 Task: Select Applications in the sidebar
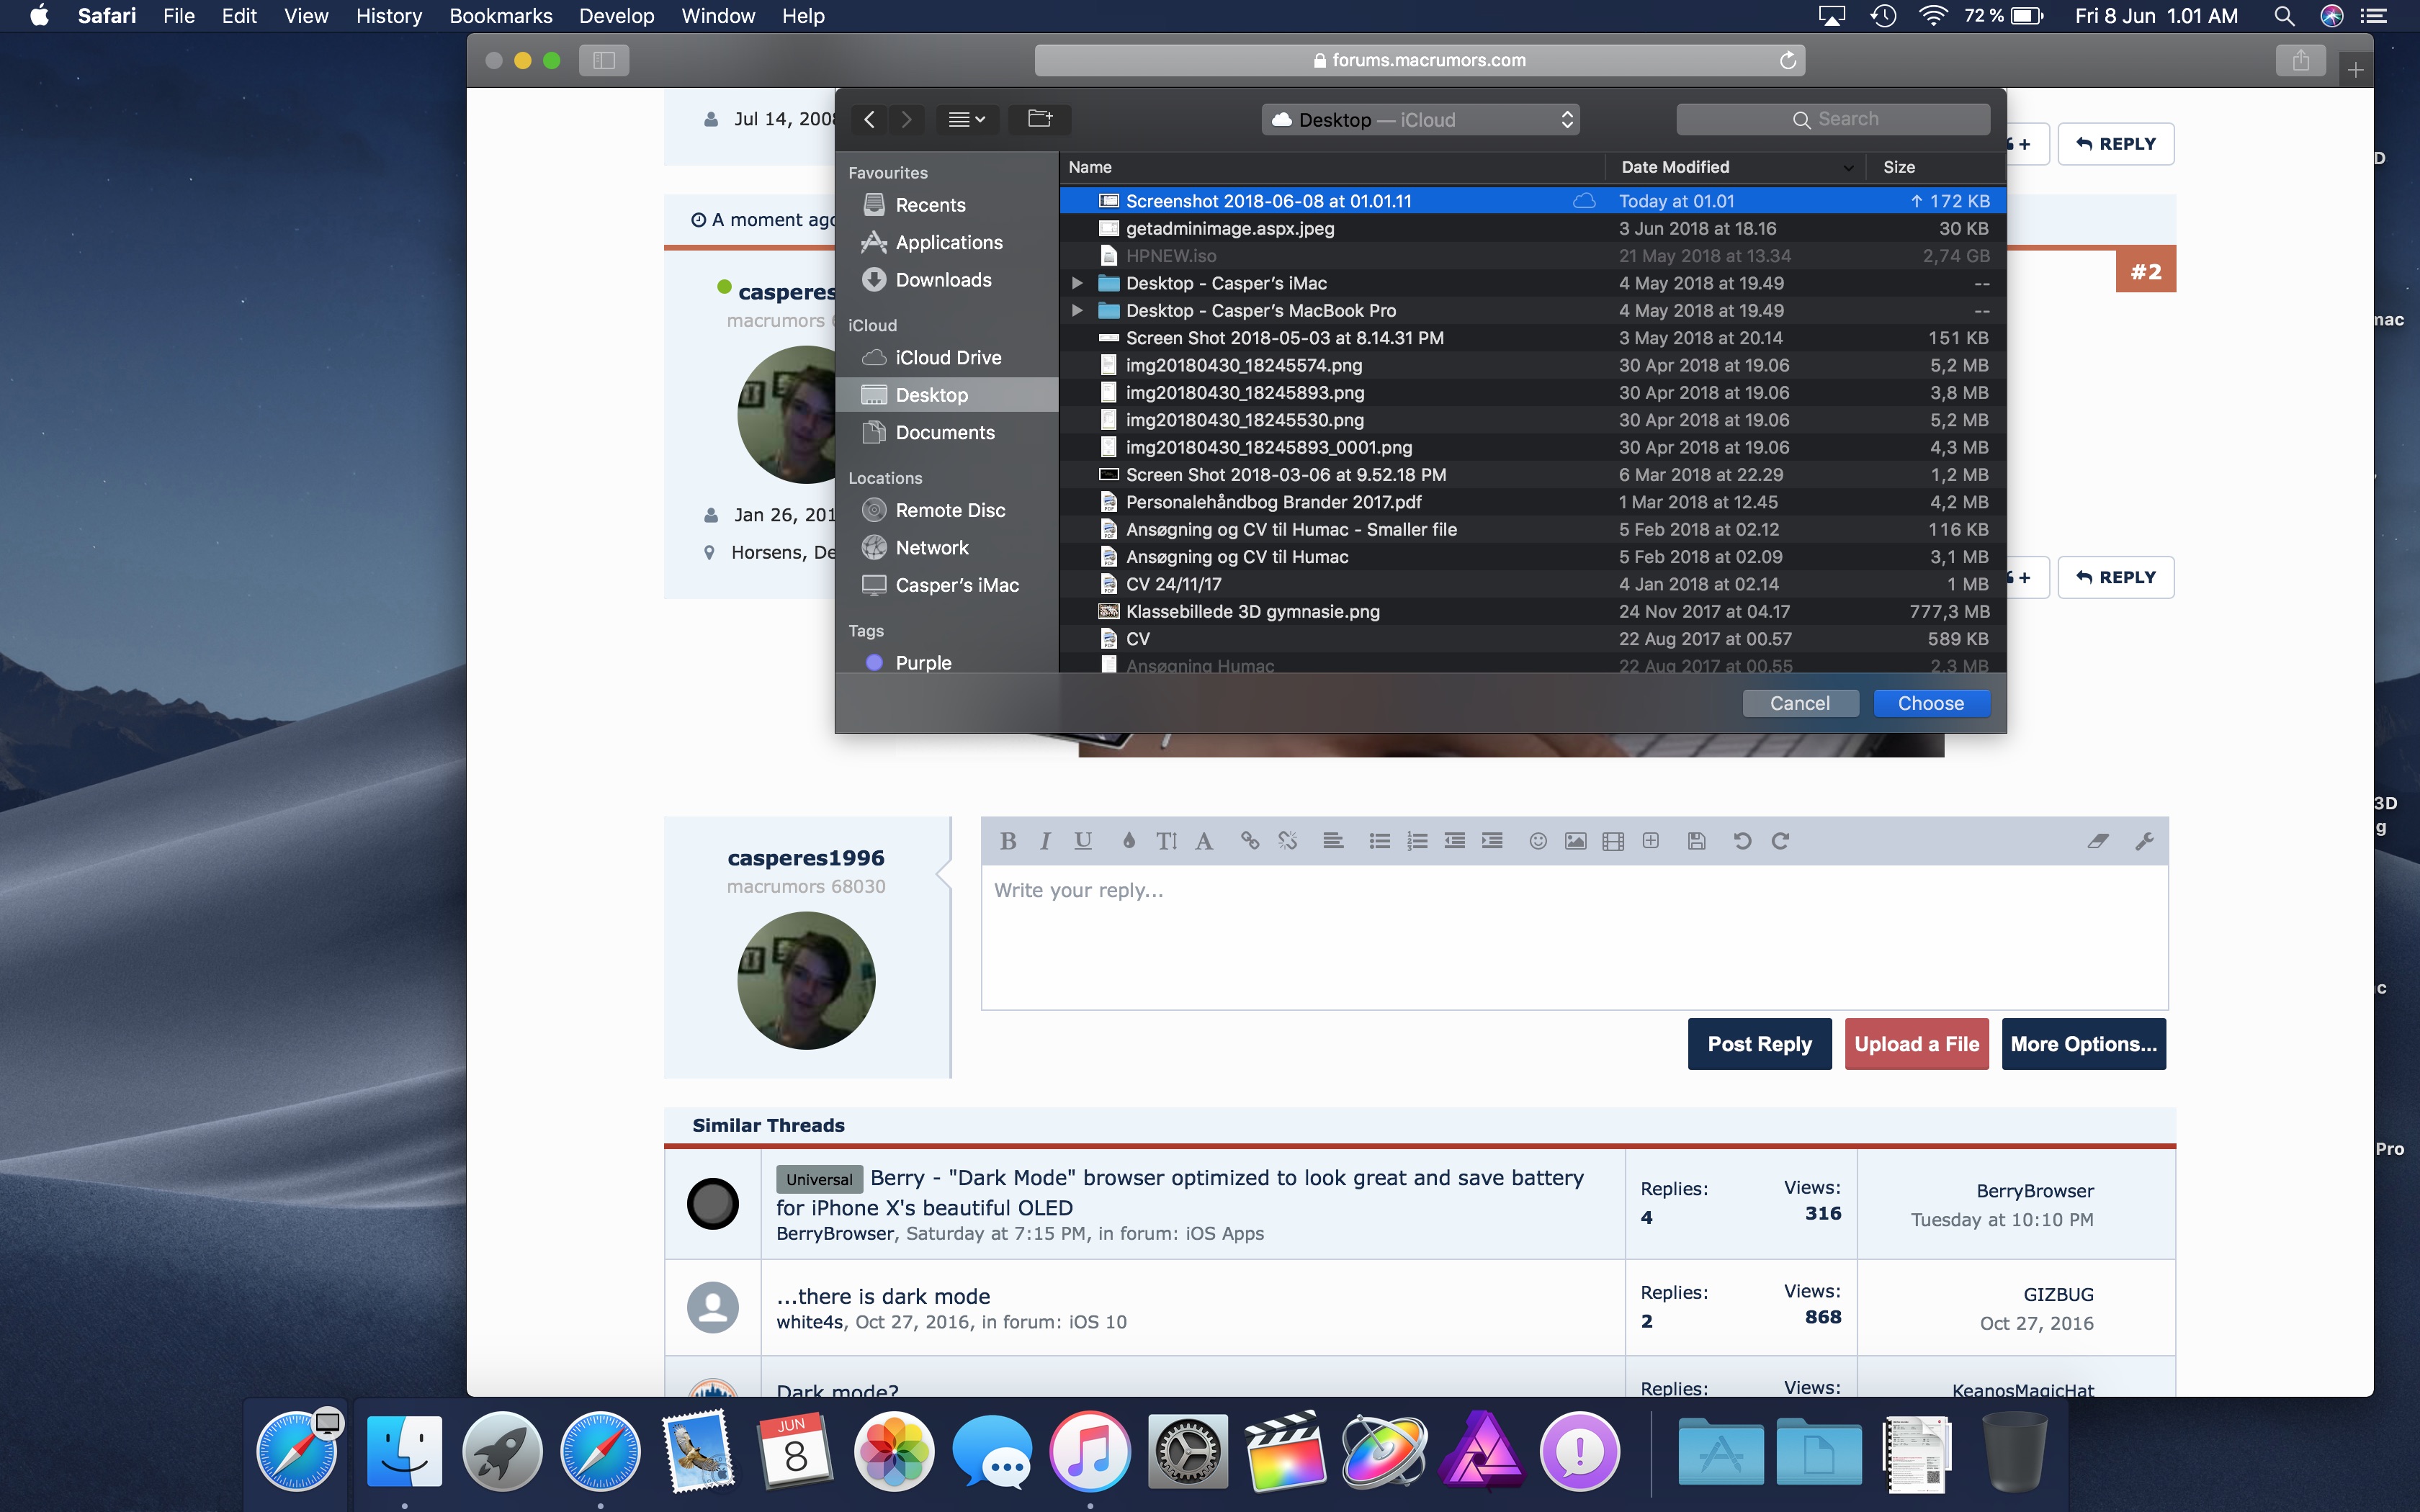946,242
